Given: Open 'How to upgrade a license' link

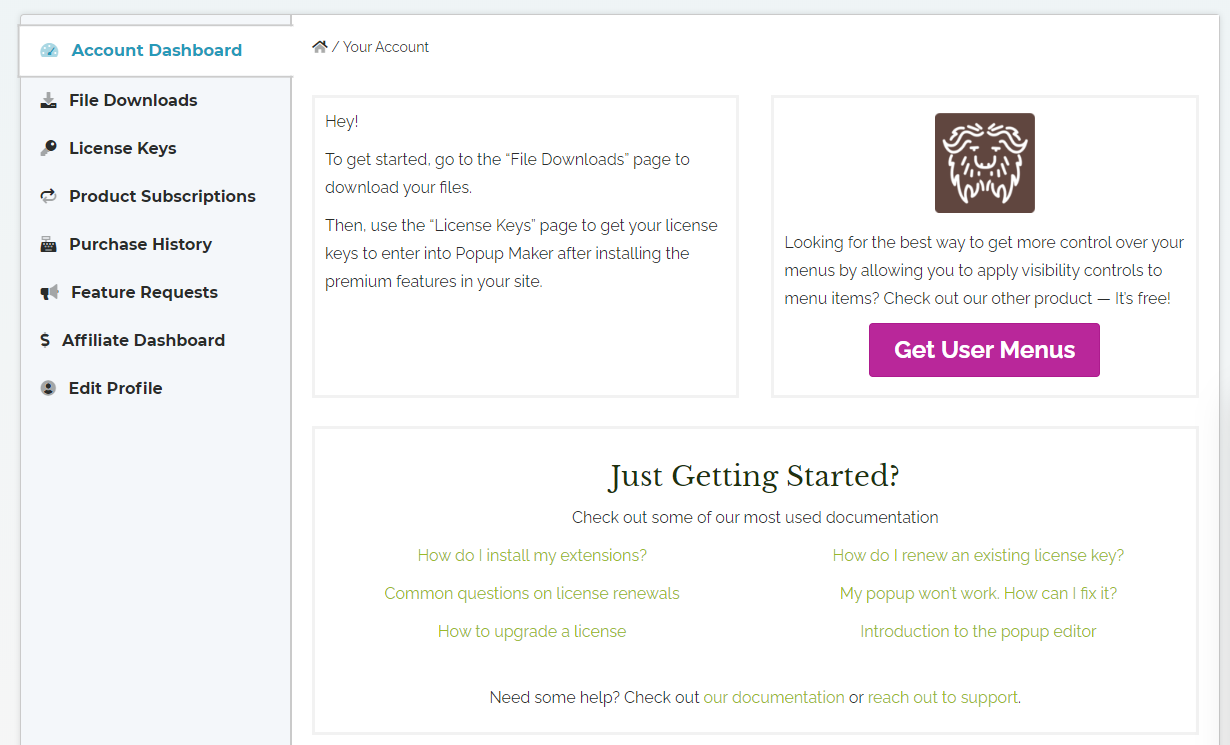Looking at the screenshot, I should [532, 631].
